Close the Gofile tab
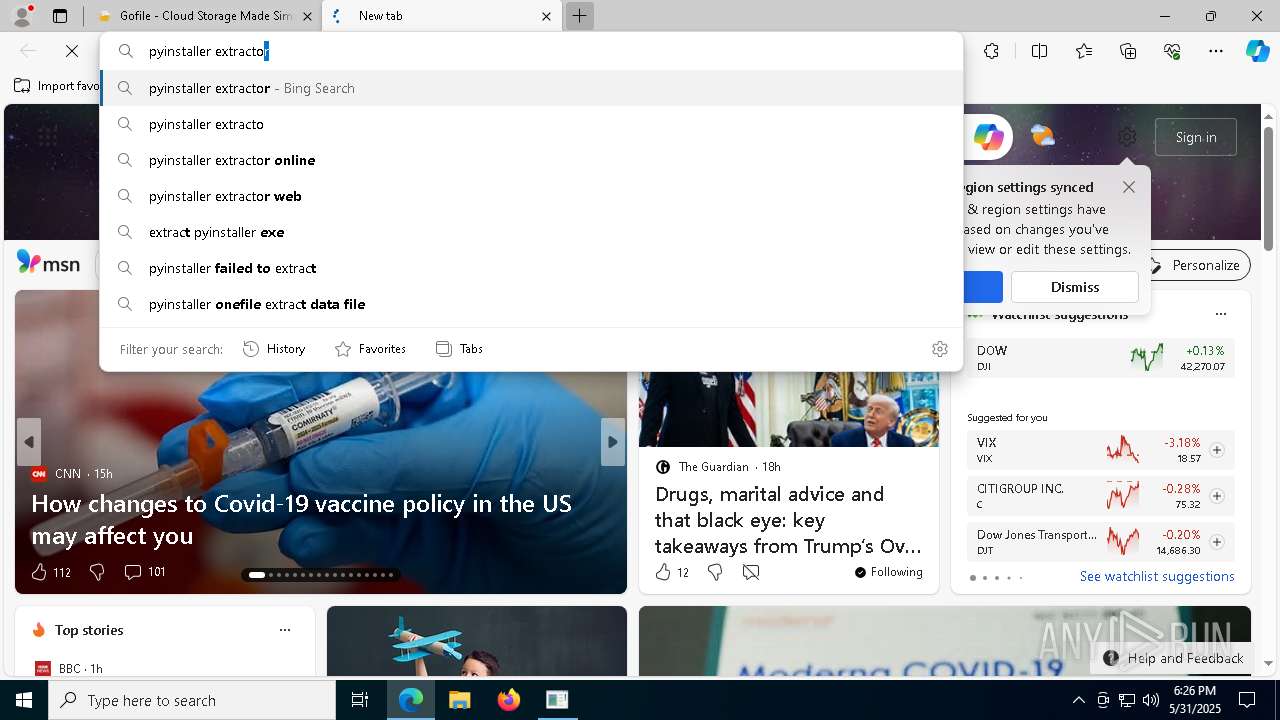This screenshot has height=720, width=1280. (x=307, y=16)
